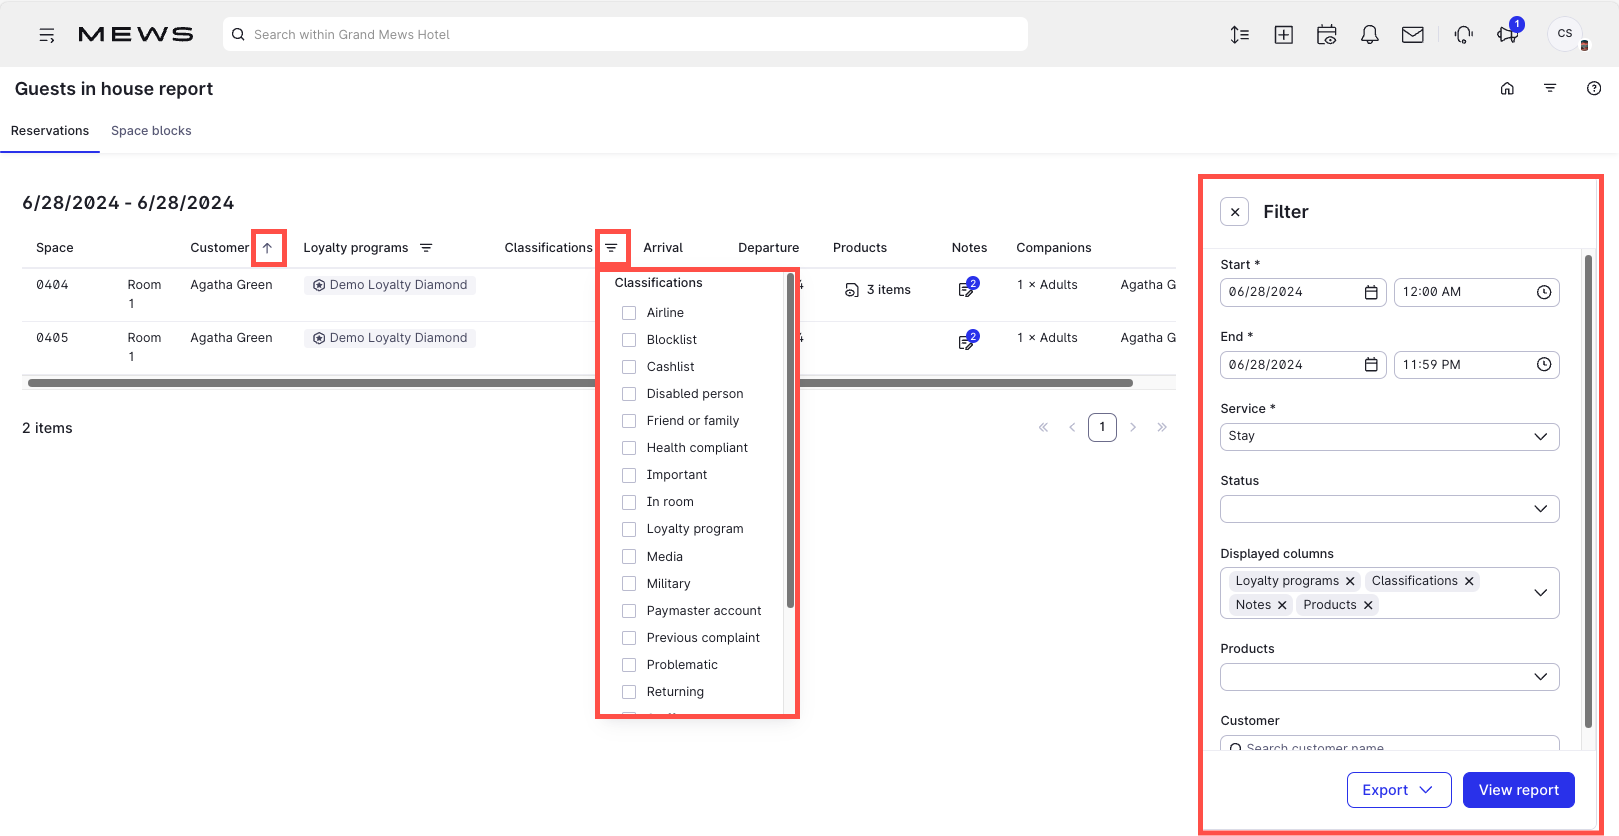Open the Status dropdown
Screen dimensions: 1619x836
click(x=1389, y=509)
